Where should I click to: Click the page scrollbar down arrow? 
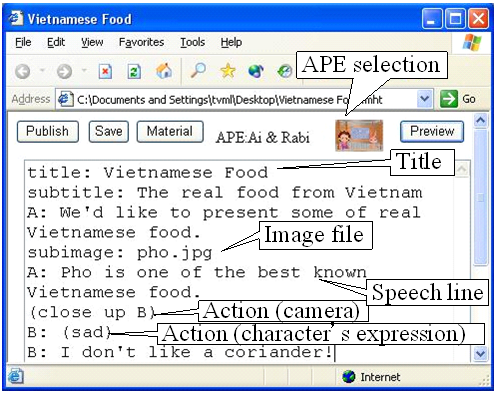coord(480,354)
